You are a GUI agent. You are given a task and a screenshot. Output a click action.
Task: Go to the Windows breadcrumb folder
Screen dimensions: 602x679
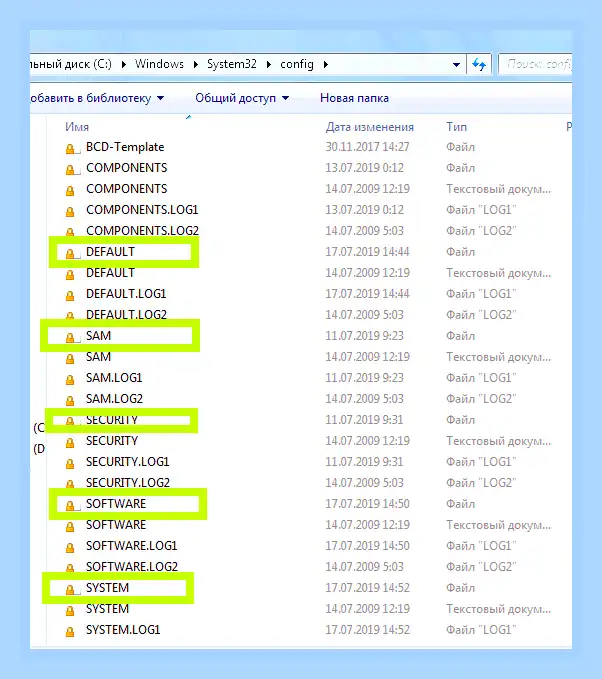tap(159, 64)
